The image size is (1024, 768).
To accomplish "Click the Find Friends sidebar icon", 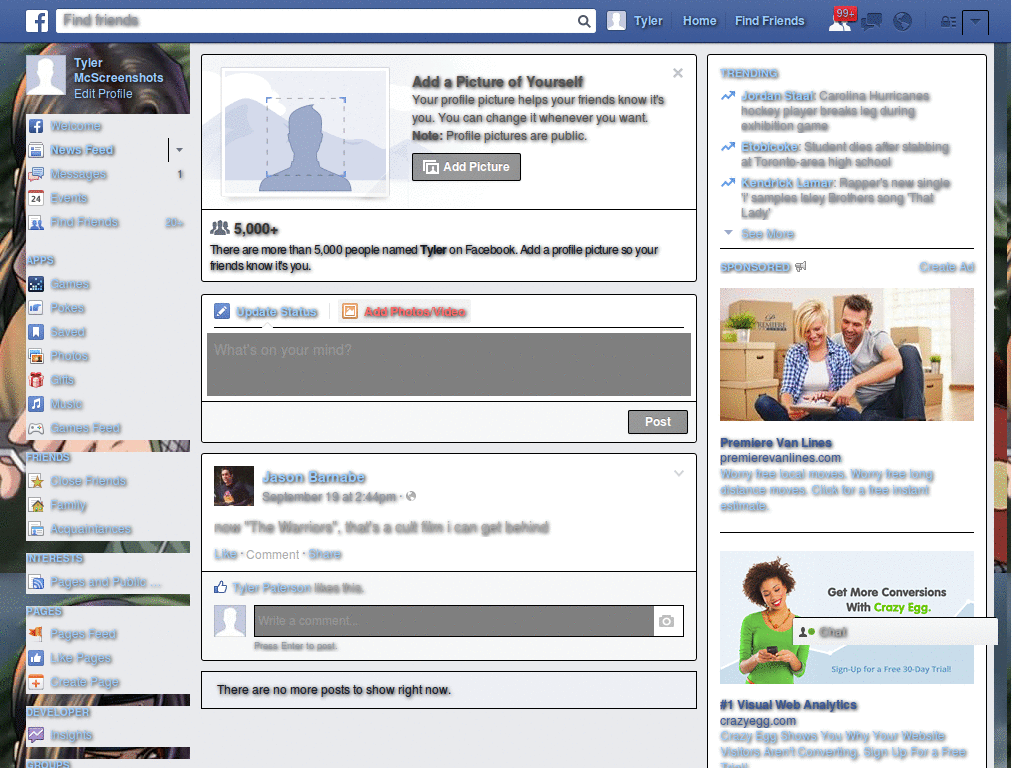I will tap(36, 223).
